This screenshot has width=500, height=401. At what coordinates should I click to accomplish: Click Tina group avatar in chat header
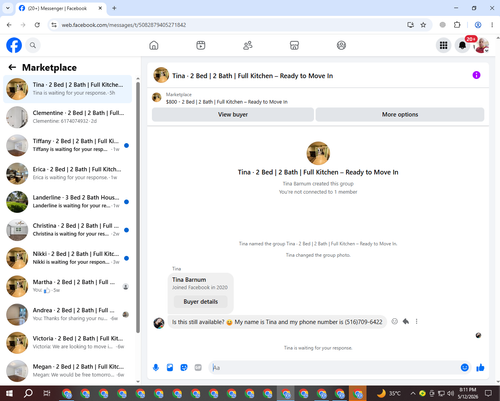[x=161, y=75]
